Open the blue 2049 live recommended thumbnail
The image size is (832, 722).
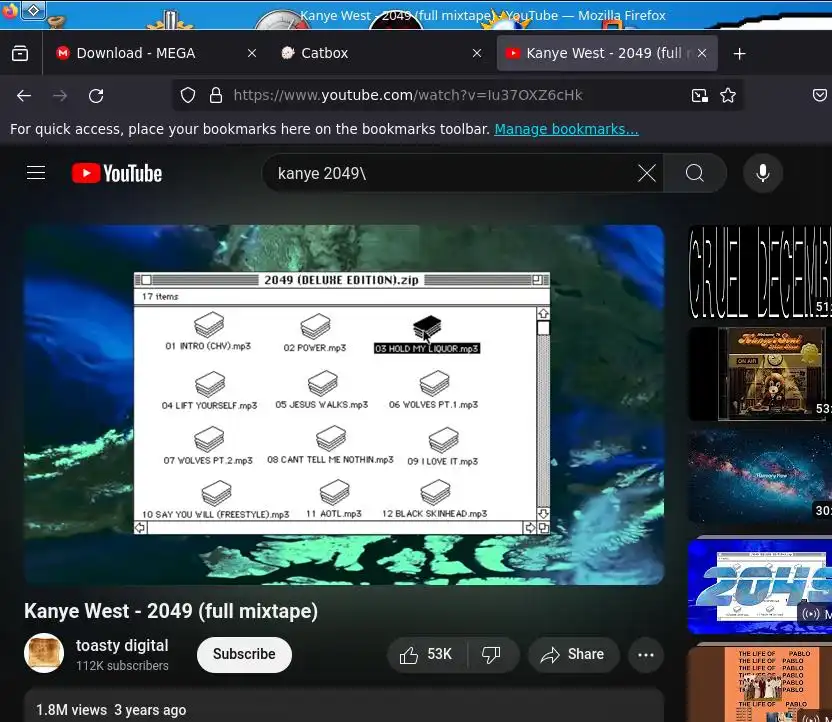760,585
